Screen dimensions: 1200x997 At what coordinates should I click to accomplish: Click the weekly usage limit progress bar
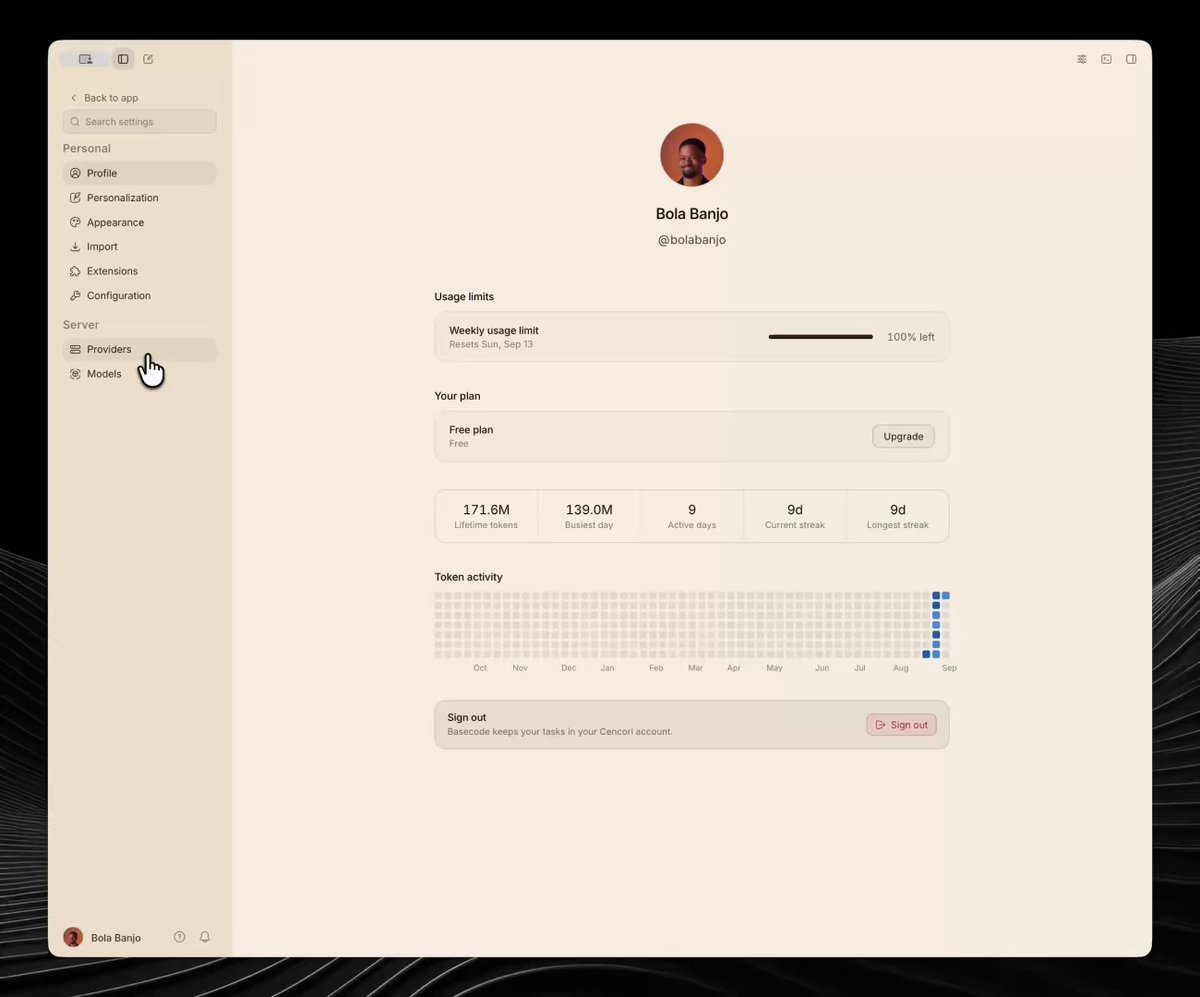[x=820, y=337]
